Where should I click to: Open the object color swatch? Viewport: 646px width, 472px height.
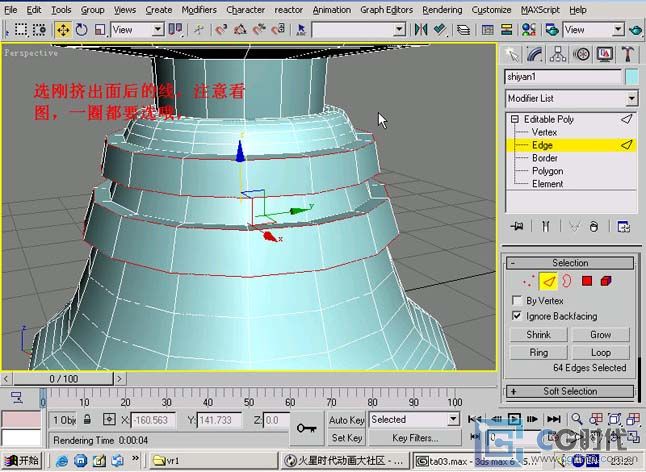(x=631, y=77)
